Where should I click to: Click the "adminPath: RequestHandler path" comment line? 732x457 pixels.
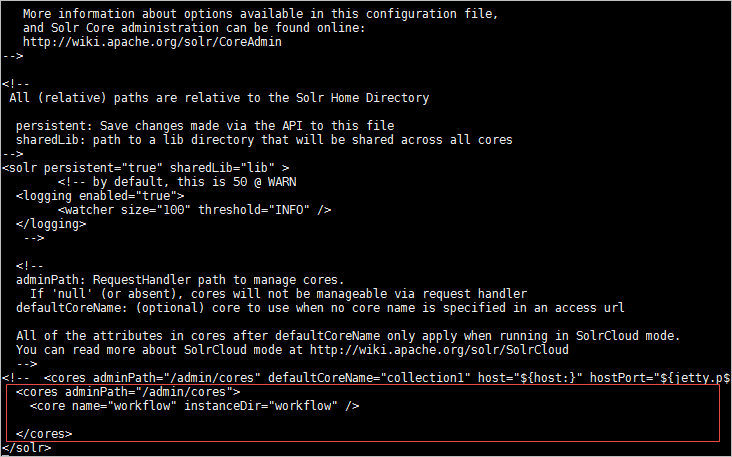180,280
